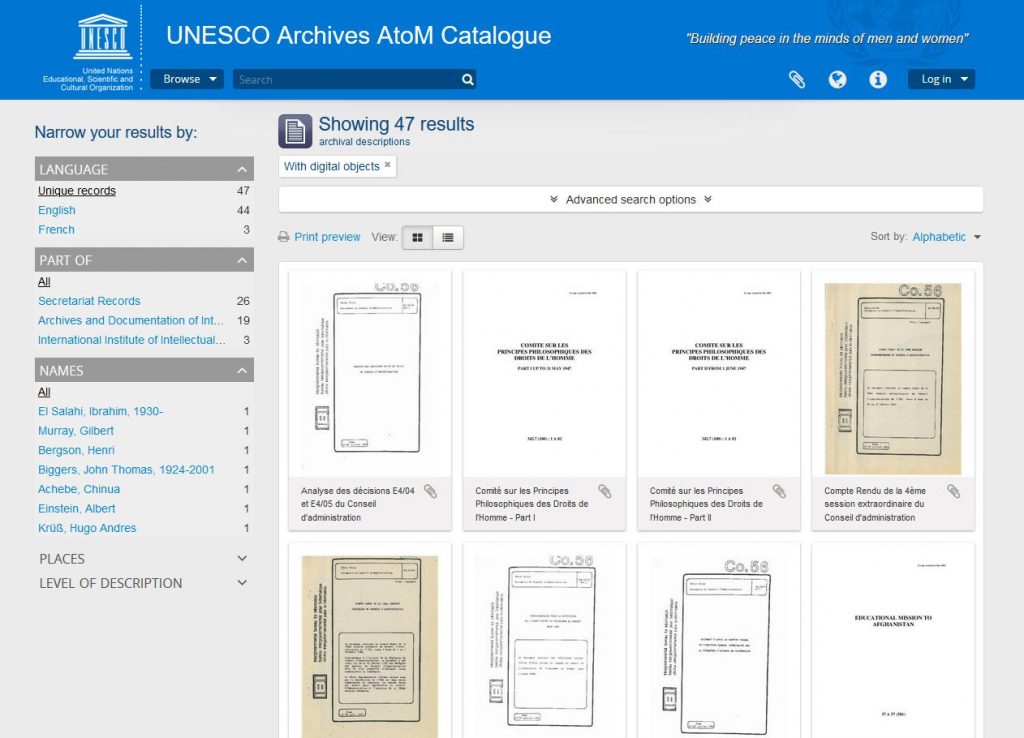This screenshot has height=738, width=1024.
Task: Filter by Secretariat Records
Action: click(89, 301)
